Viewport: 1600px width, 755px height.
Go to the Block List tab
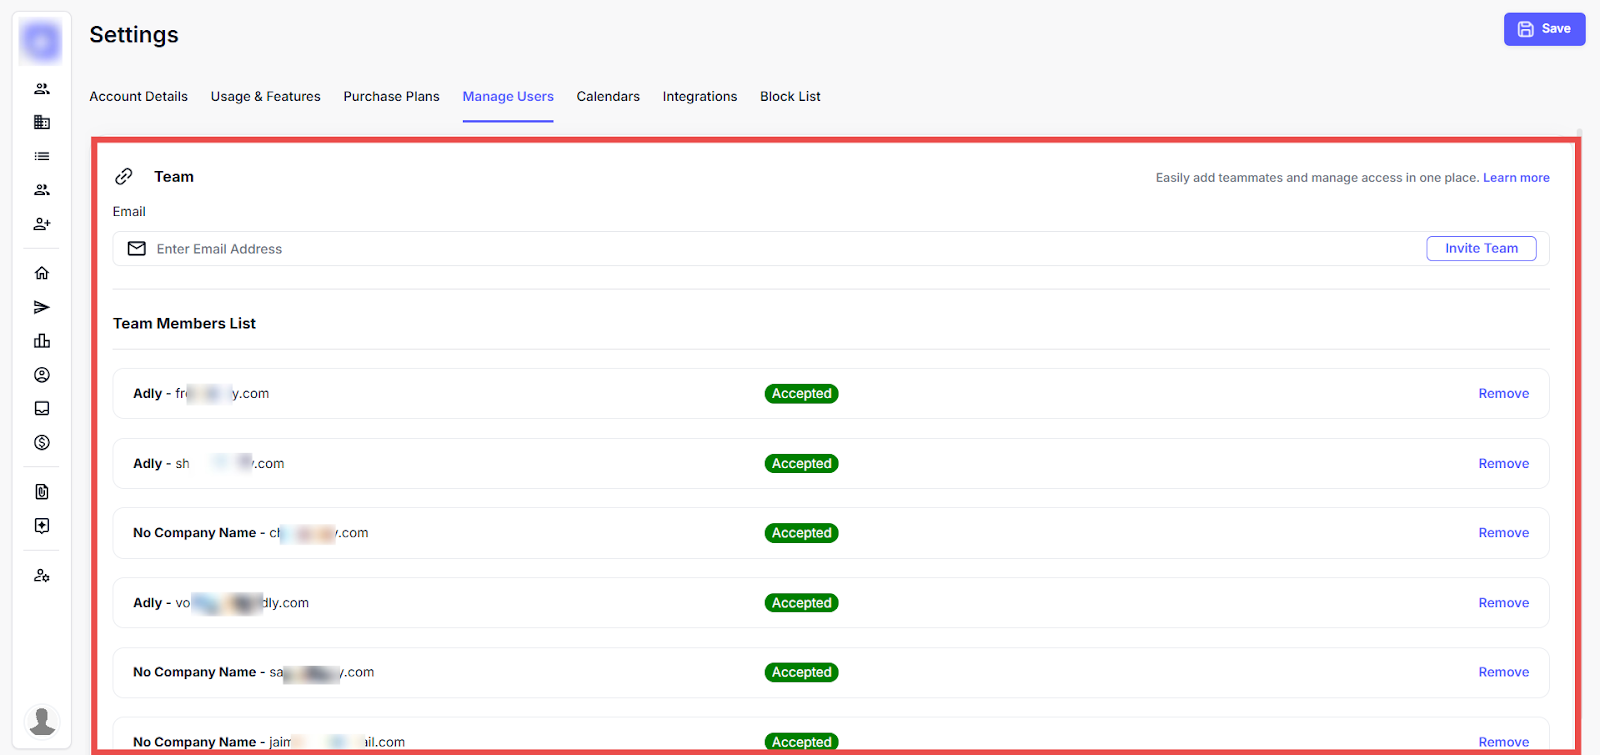(790, 97)
